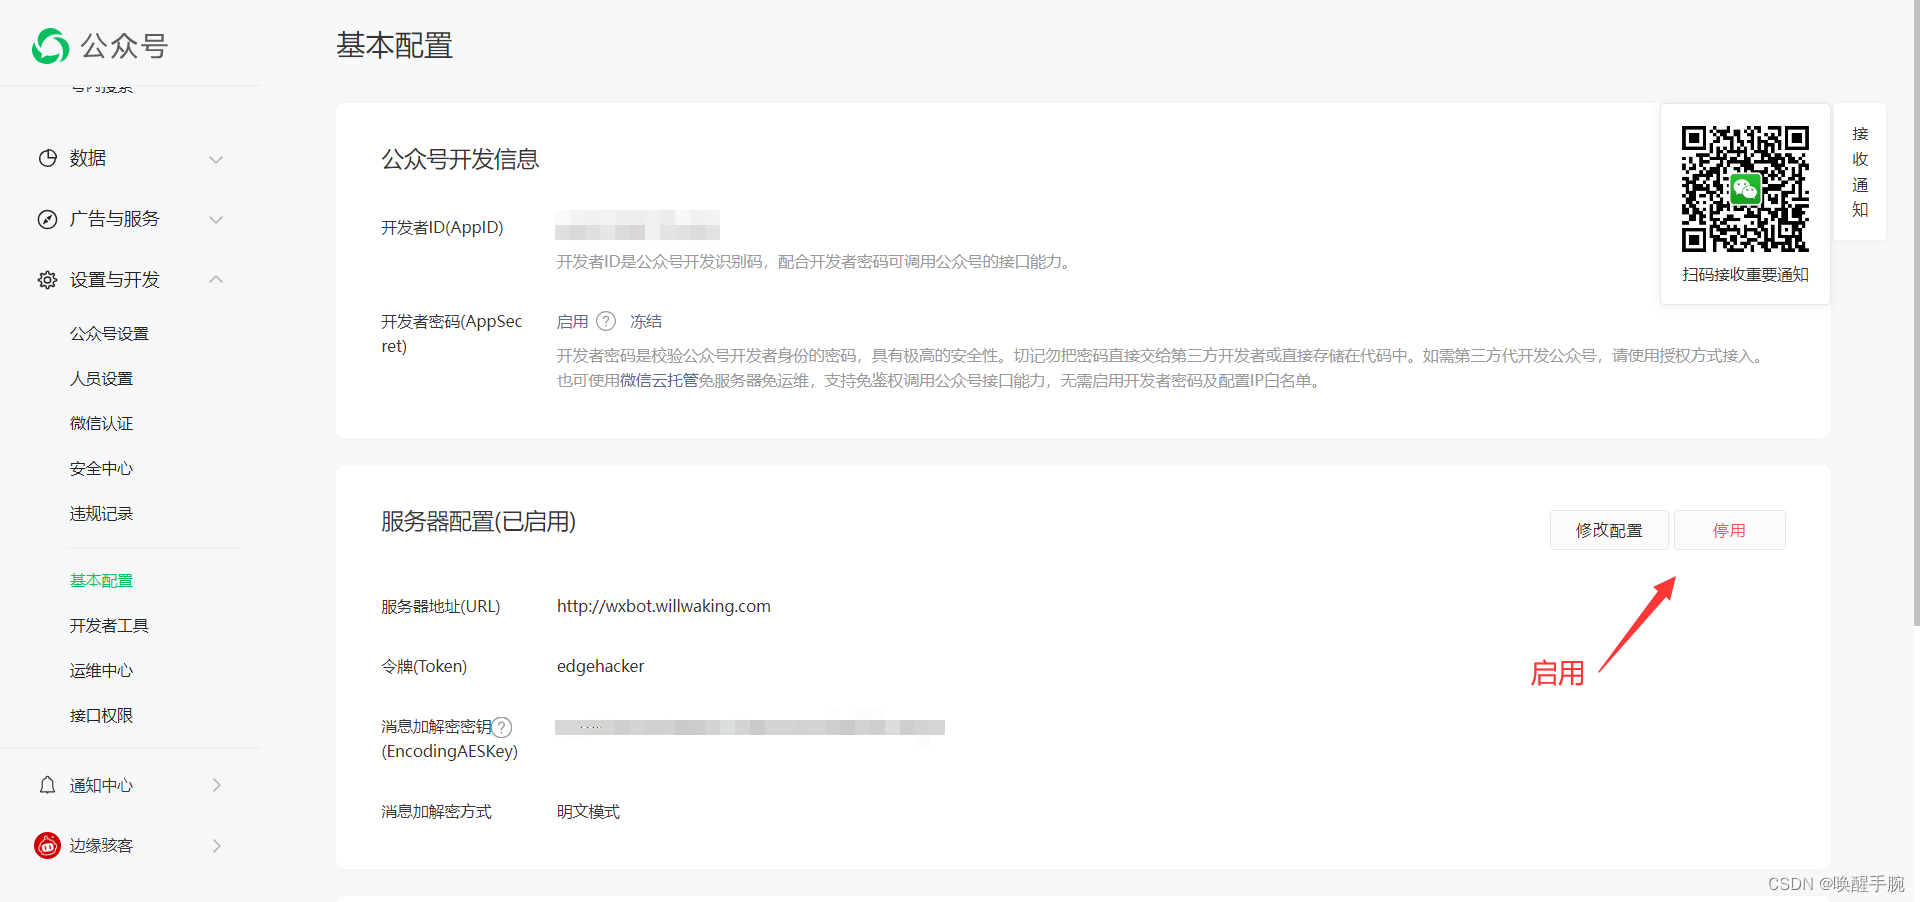Click the blurred AppID value

click(x=638, y=225)
